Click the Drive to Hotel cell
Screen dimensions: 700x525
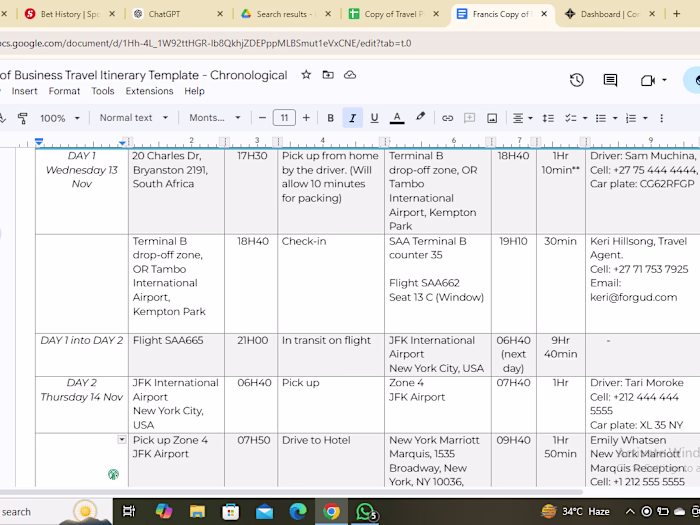(x=331, y=460)
